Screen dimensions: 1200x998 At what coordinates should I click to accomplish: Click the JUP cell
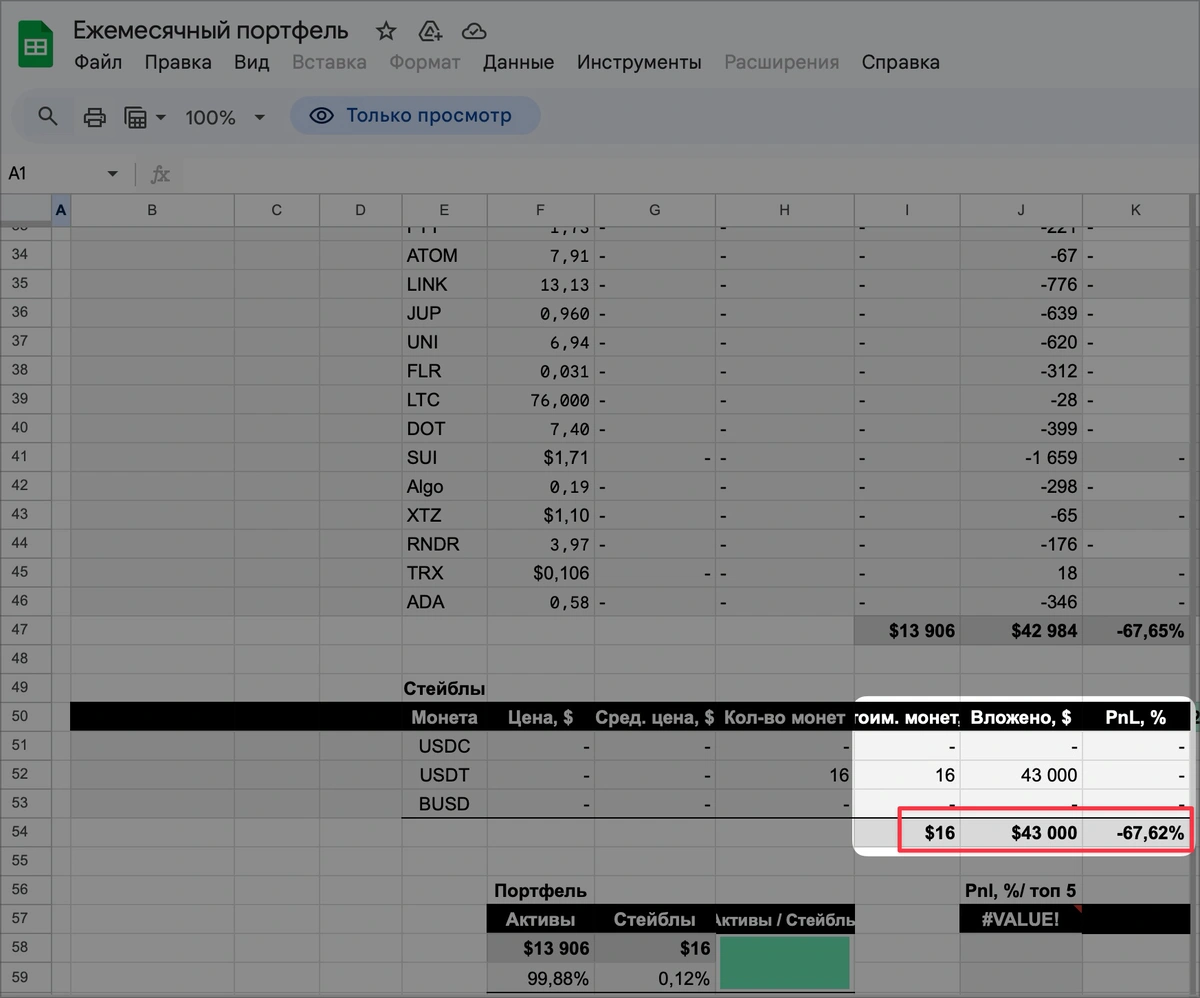tap(444, 313)
